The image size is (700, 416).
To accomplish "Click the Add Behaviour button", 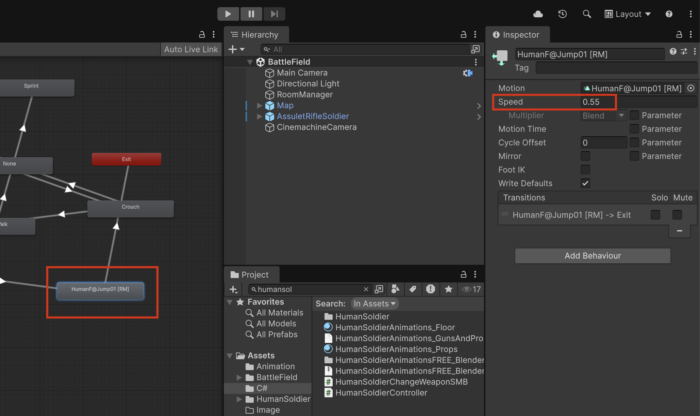I will click(592, 256).
